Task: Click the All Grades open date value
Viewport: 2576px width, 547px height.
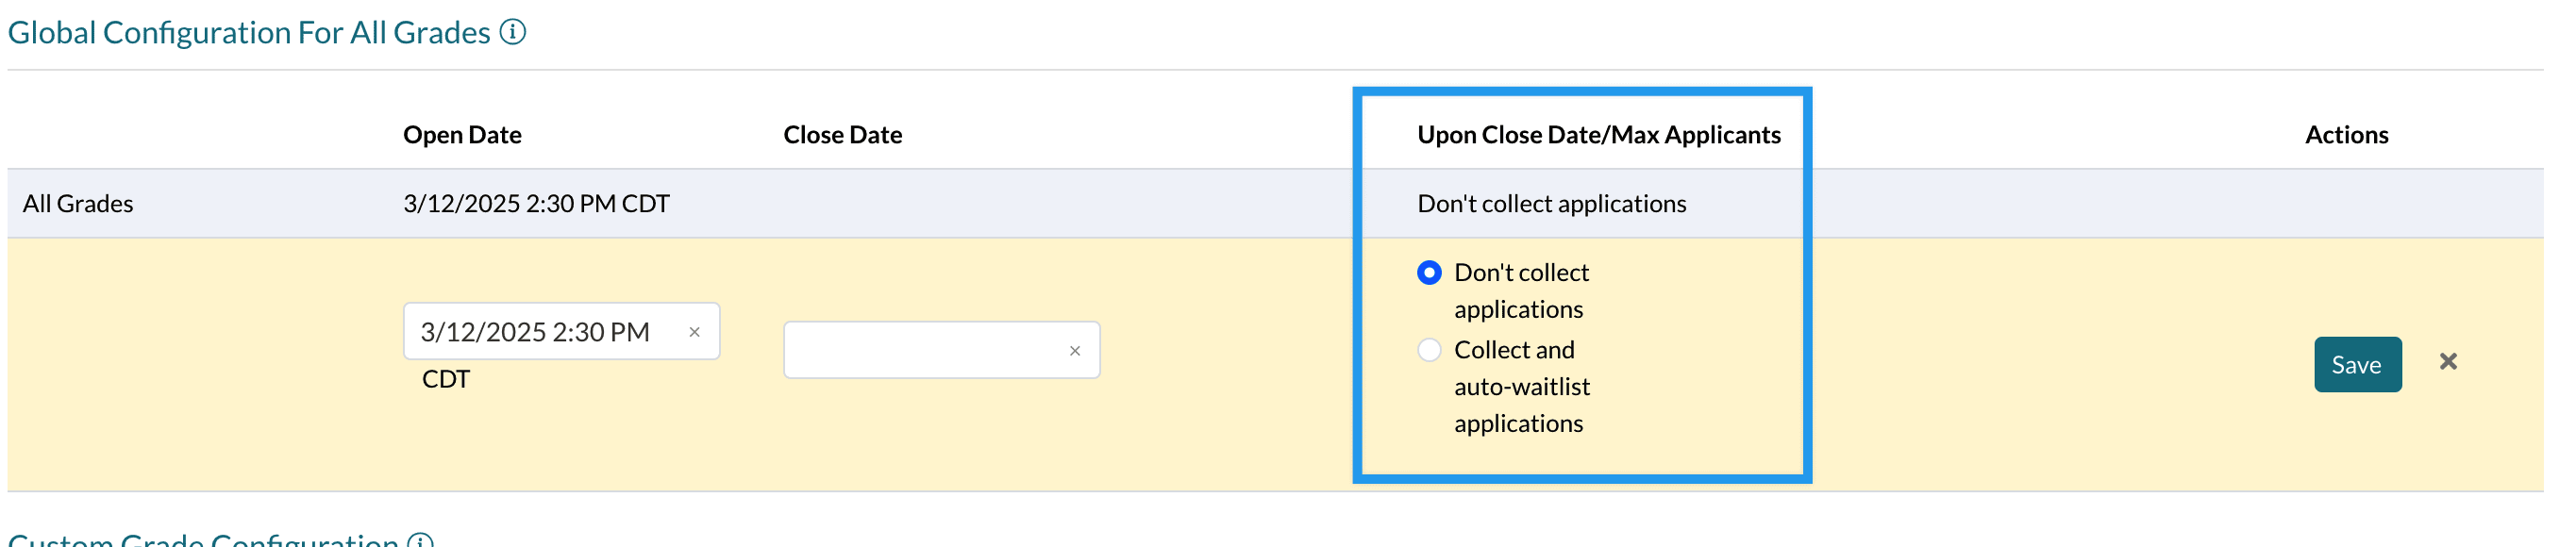Action: pos(536,204)
